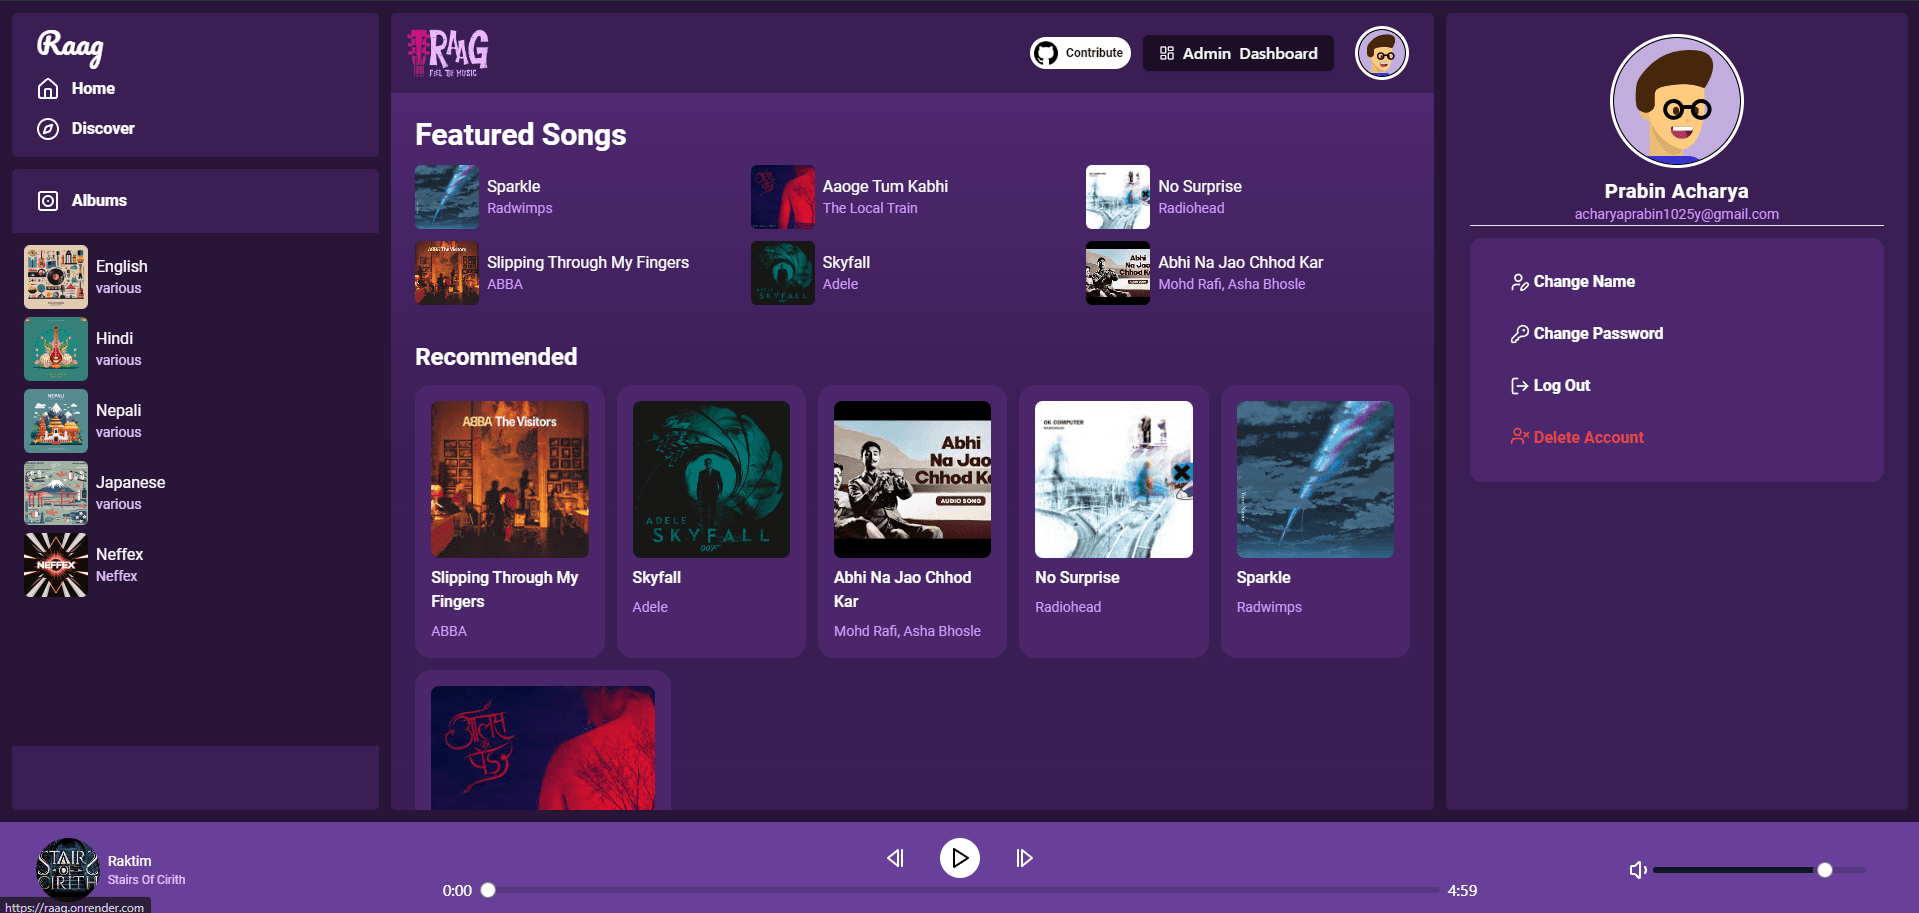Click the profile avatar in the header
The width and height of the screenshot is (1919, 913).
(x=1381, y=53)
